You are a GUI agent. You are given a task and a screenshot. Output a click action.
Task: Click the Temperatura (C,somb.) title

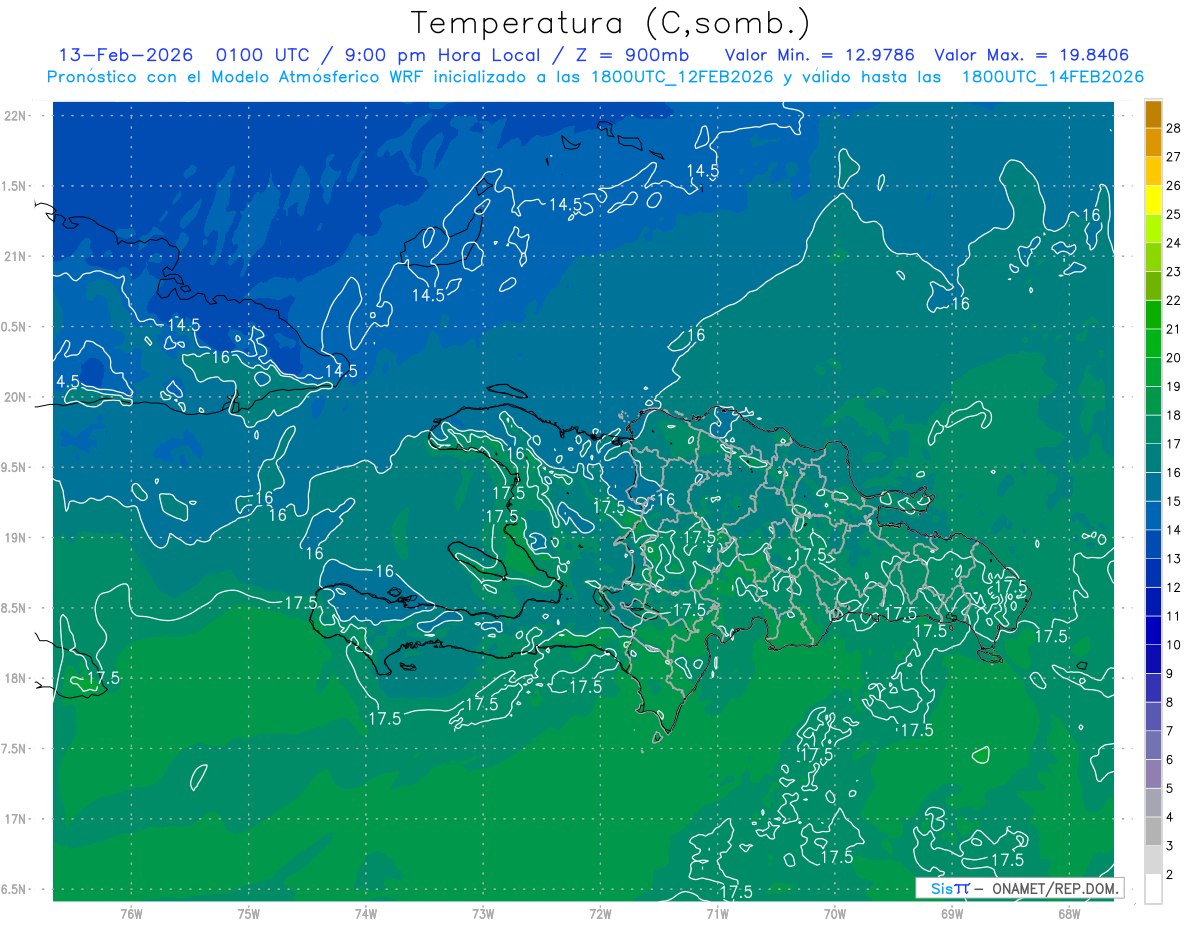610,23
